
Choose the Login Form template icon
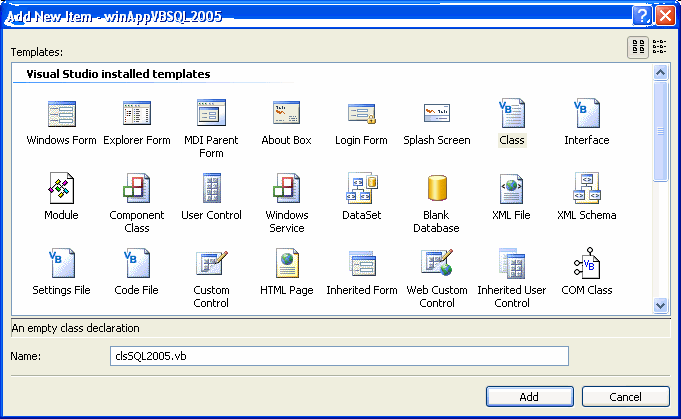(x=362, y=114)
